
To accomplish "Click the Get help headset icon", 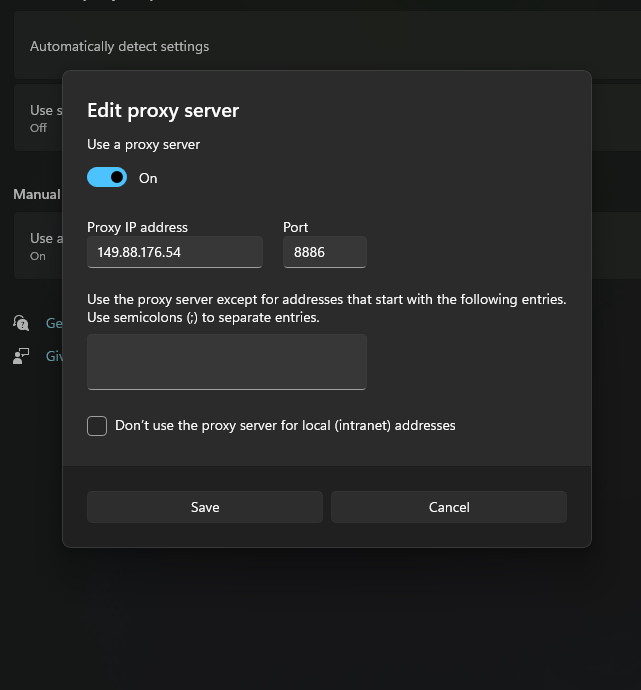I will [x=21, y=322].
